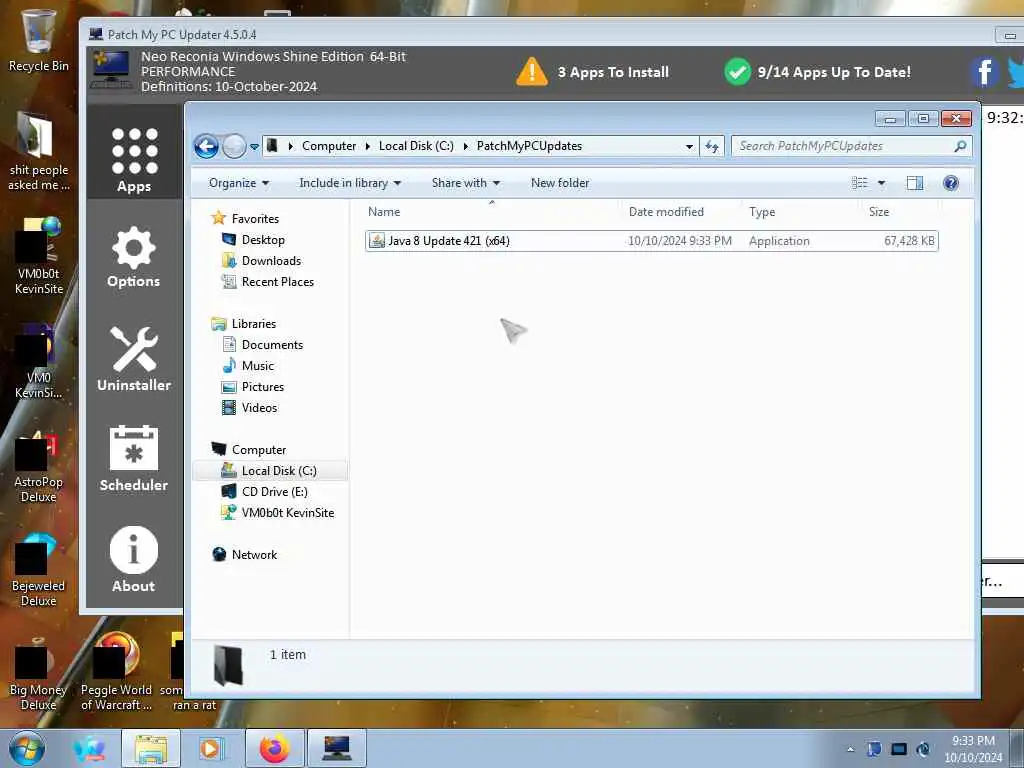This screenshot has height=768, width=1024.
Task: Select the Pictures library
Action: click(253, 387)
